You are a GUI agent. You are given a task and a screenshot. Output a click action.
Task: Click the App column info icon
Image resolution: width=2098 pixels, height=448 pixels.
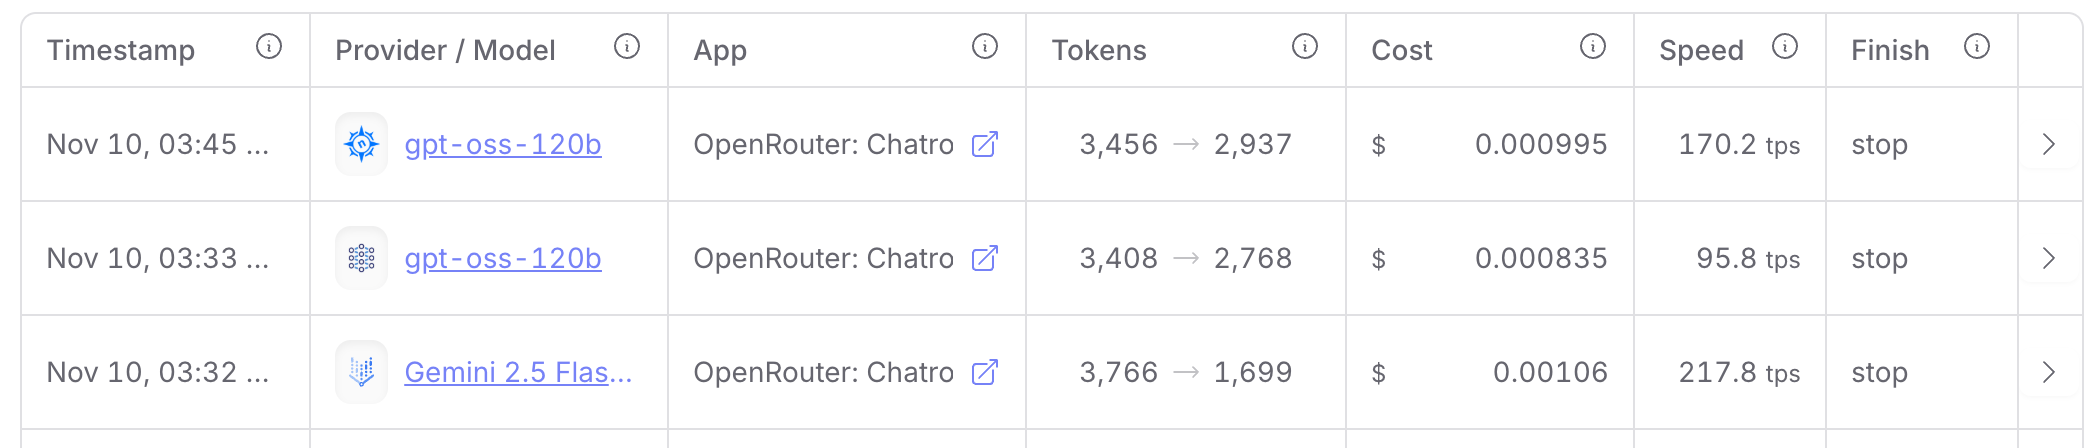point(985,46)
